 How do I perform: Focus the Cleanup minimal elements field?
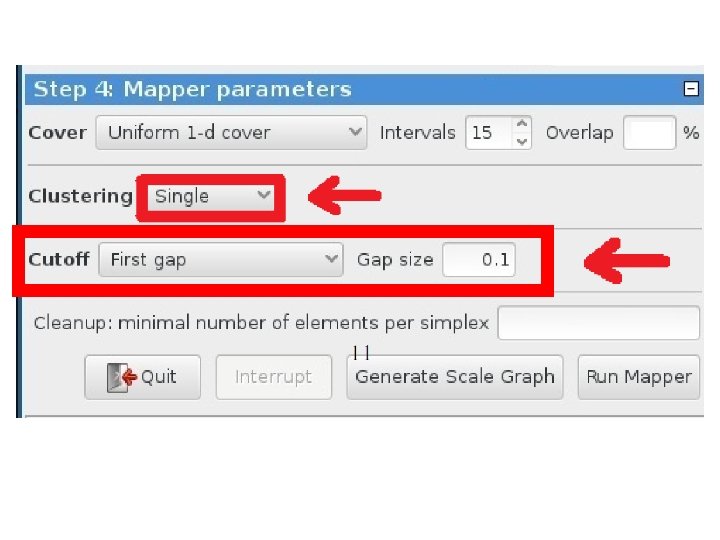(x=598, y=323)
